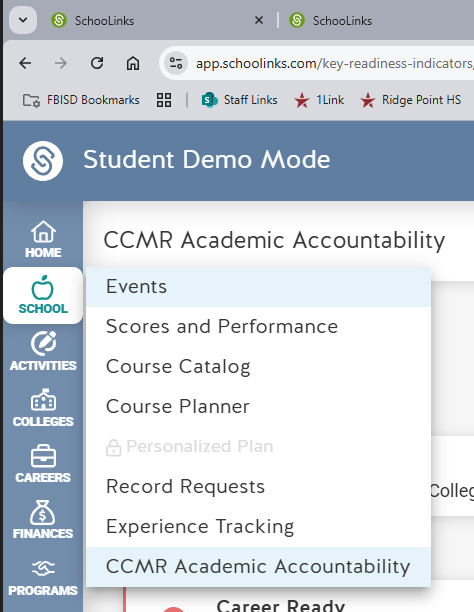Select Experience Tracking menu item
474x612 pixels.
click(x=258, y=527)
